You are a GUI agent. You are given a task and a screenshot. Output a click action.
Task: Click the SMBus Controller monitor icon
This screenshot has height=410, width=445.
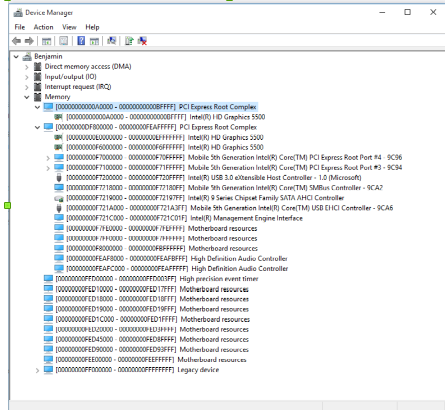click(59, 188)
